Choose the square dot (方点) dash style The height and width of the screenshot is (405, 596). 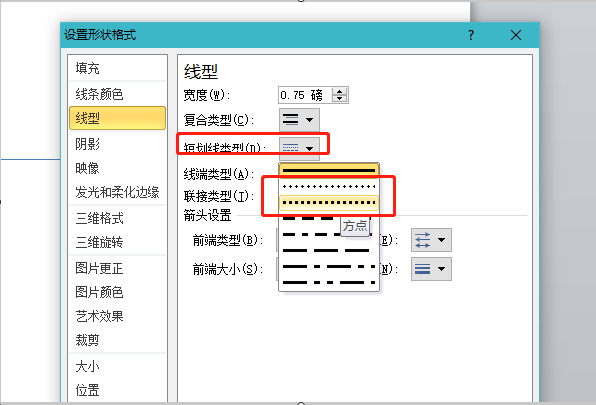point(329,202)
